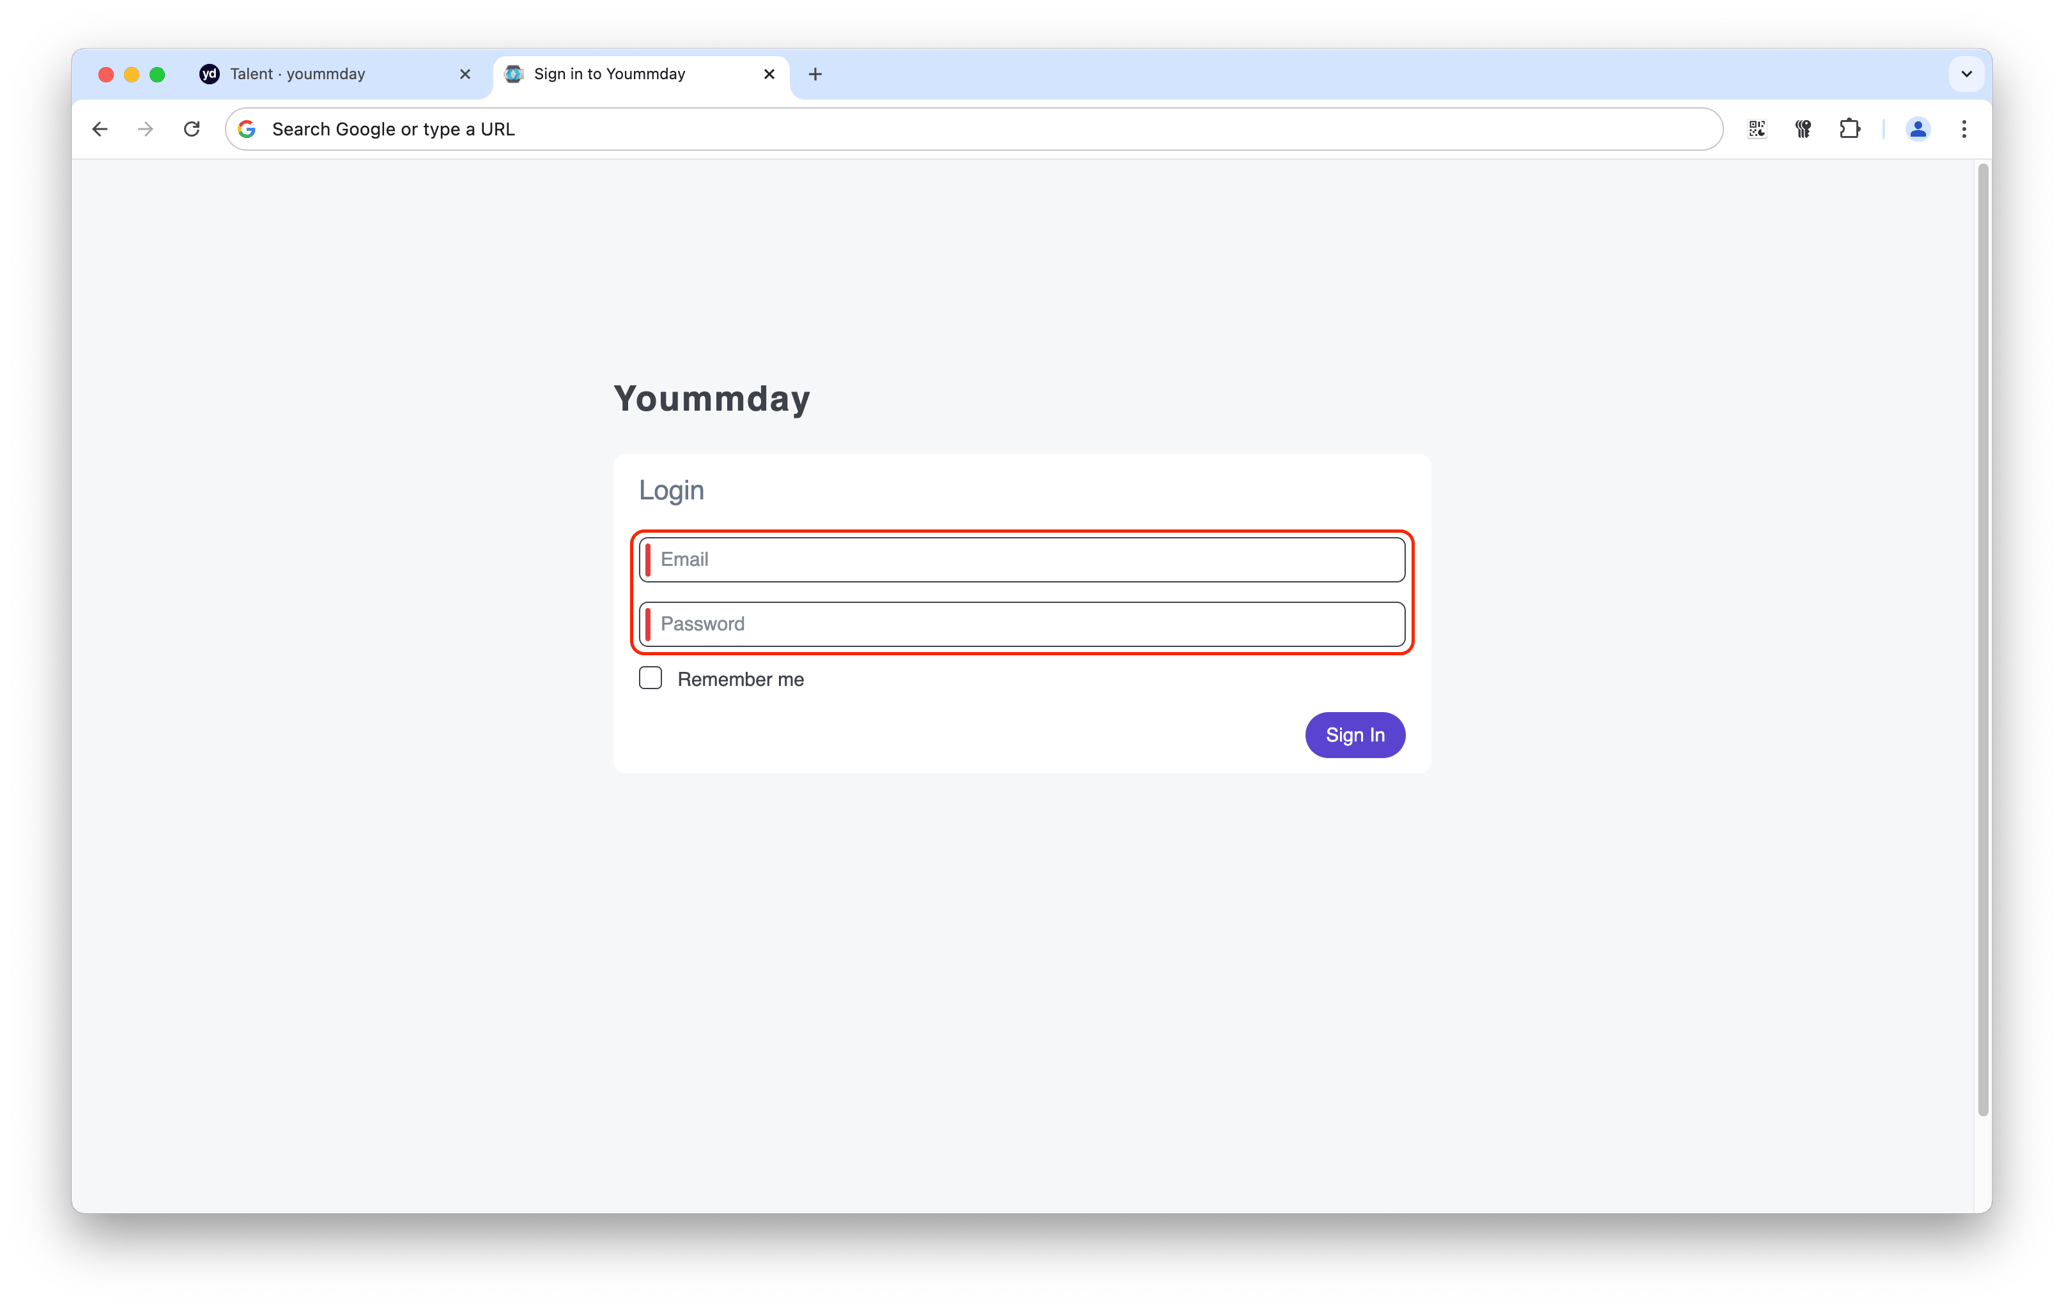This screenshot has height=1308, width=2064.
Task: Open the Google Password Manager keys icon
Action: 1803,129
